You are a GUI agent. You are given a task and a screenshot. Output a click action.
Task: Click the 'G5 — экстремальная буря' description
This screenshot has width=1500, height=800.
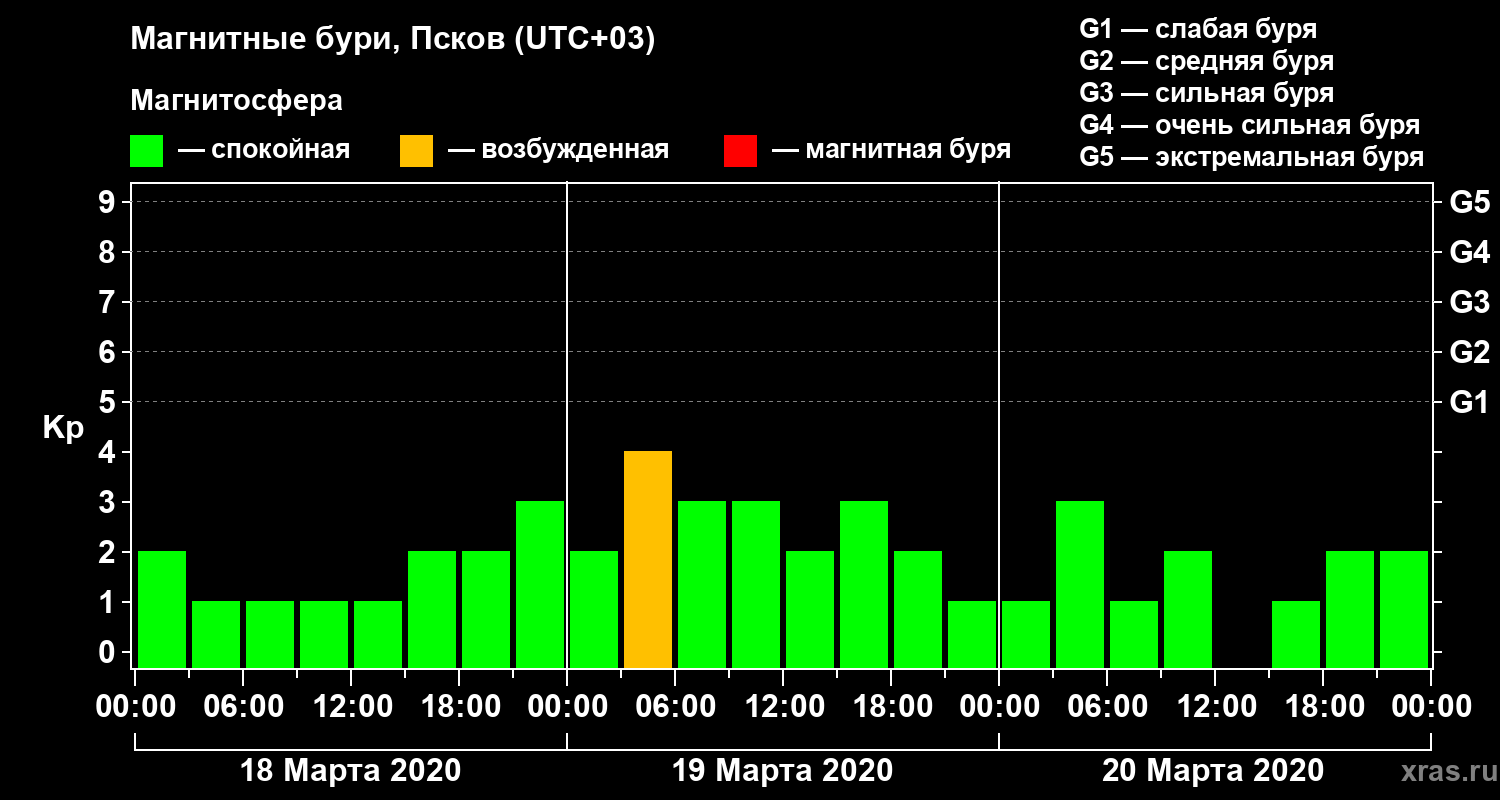(1252, 157)
